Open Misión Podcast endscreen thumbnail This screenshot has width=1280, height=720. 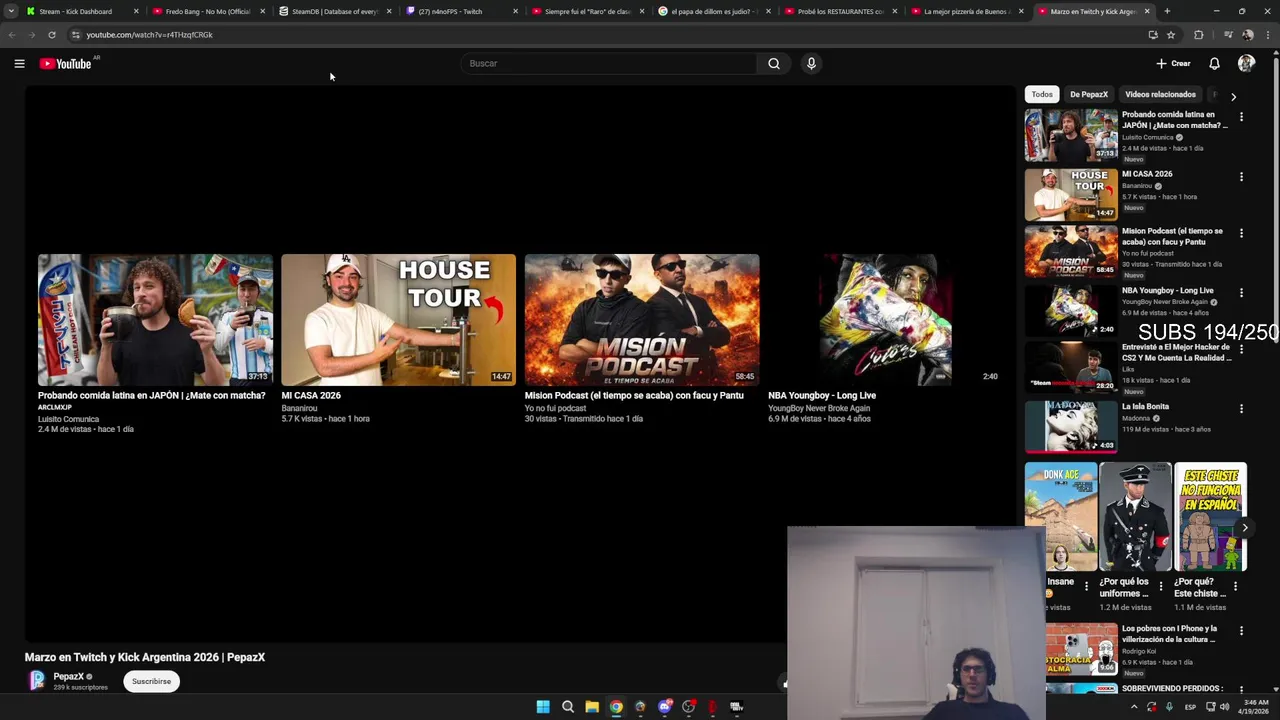[642, 320]
